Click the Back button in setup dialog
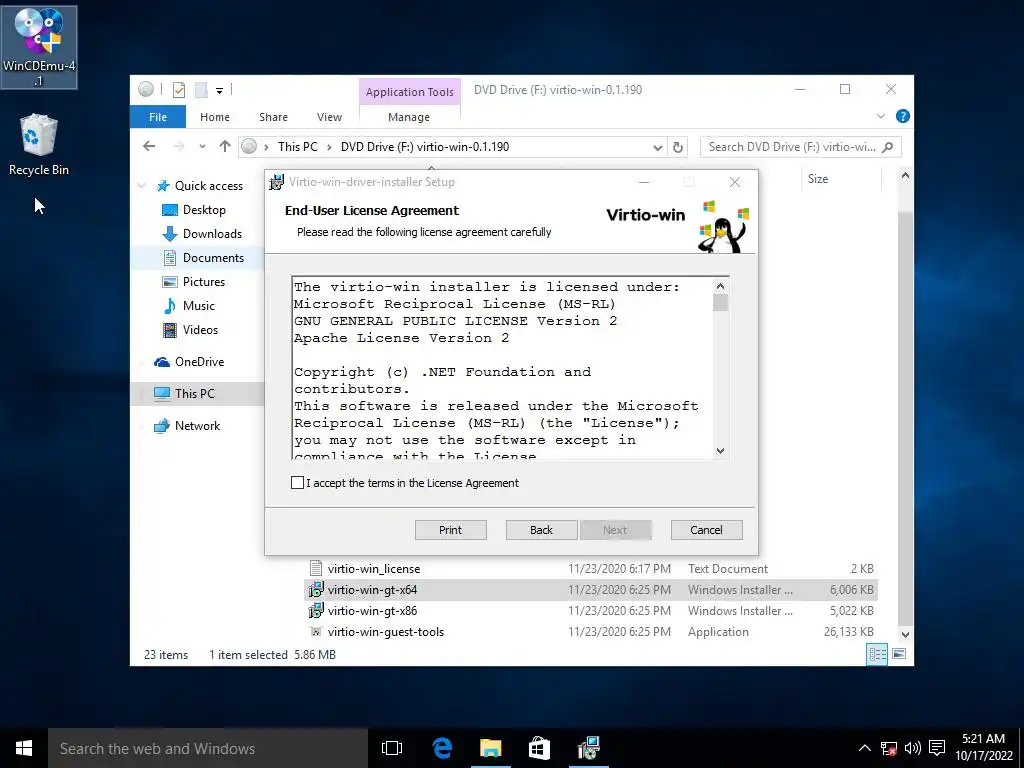The height and width of the screenshot is (768, 1024). [541, 530]
